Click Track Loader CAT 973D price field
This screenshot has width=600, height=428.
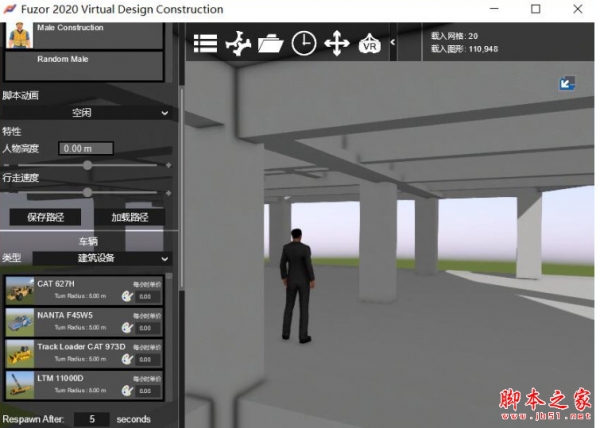[147, 359]
